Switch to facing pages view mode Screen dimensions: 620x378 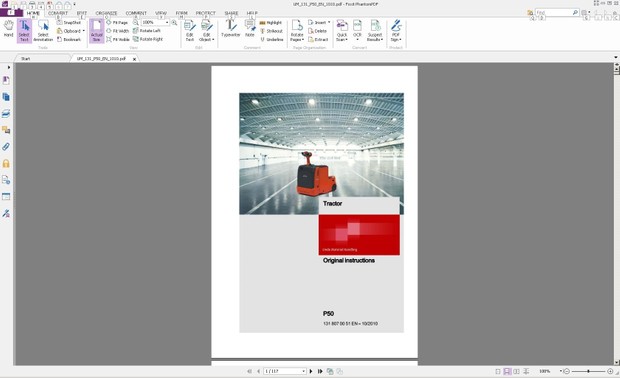pyautogui.click(x=516, y=371)
